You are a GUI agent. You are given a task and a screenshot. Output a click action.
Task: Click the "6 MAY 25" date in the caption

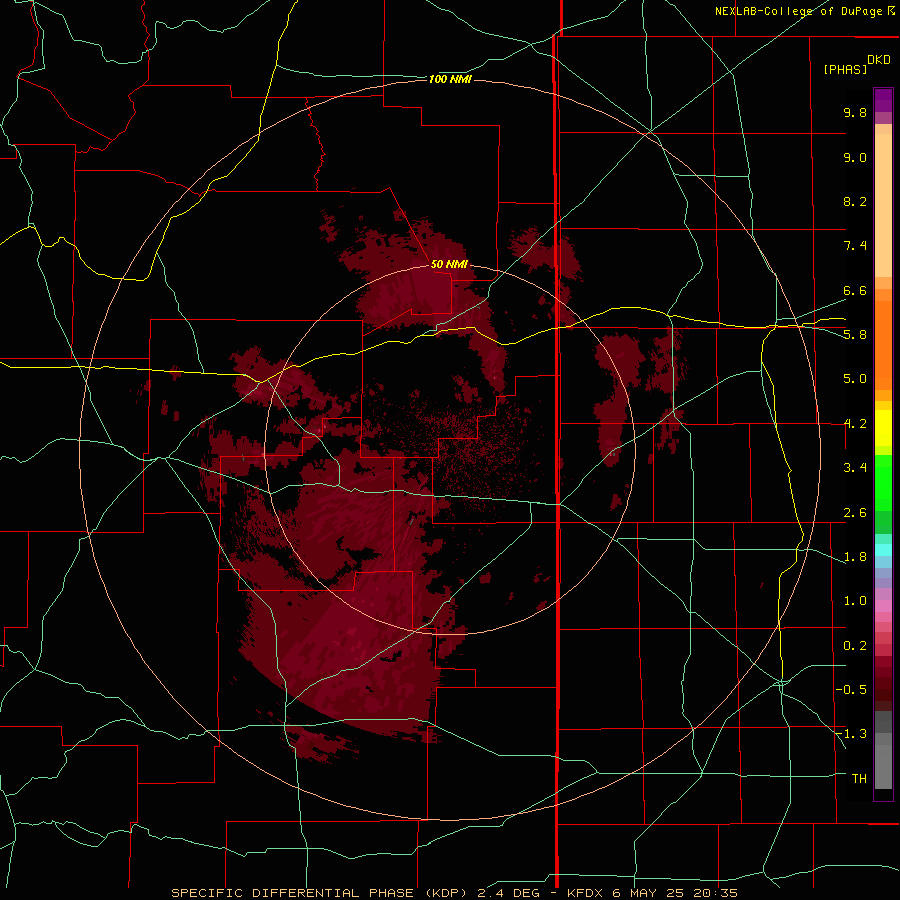click(x=649, y=893)
